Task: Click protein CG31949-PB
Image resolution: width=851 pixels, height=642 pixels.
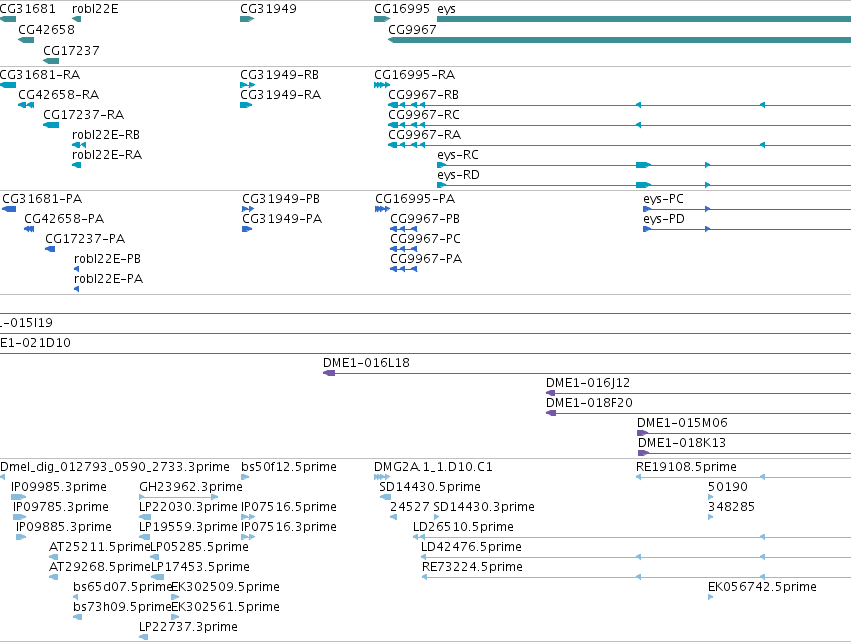Action: coord(281,199)
